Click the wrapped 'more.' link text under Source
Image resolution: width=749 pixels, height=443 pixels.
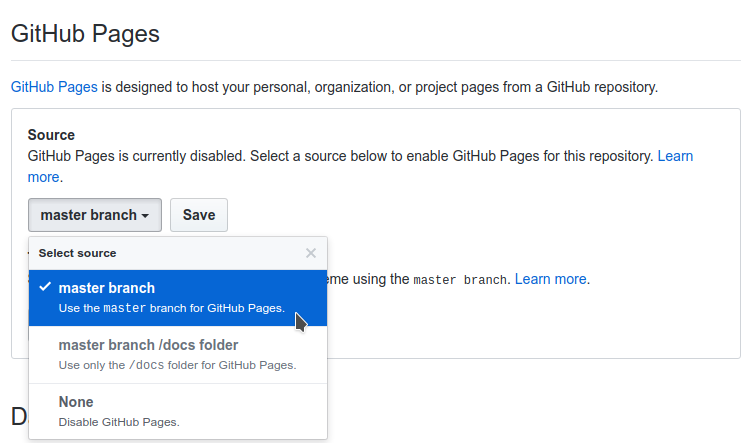click(45, 177)
